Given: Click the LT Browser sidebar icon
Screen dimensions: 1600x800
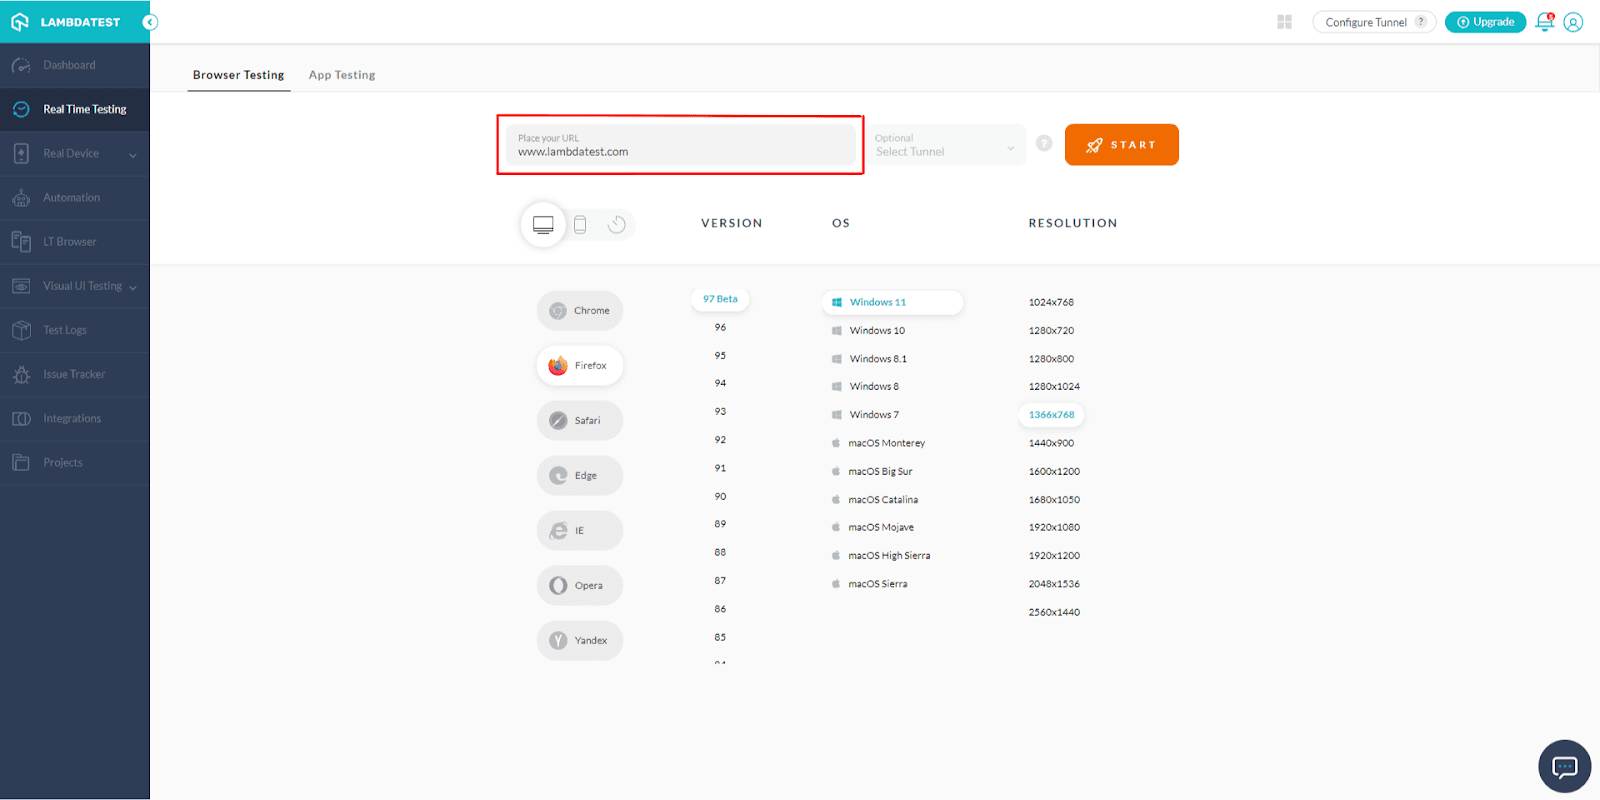Looking at the screenshot, I should [x=21, y=241].
